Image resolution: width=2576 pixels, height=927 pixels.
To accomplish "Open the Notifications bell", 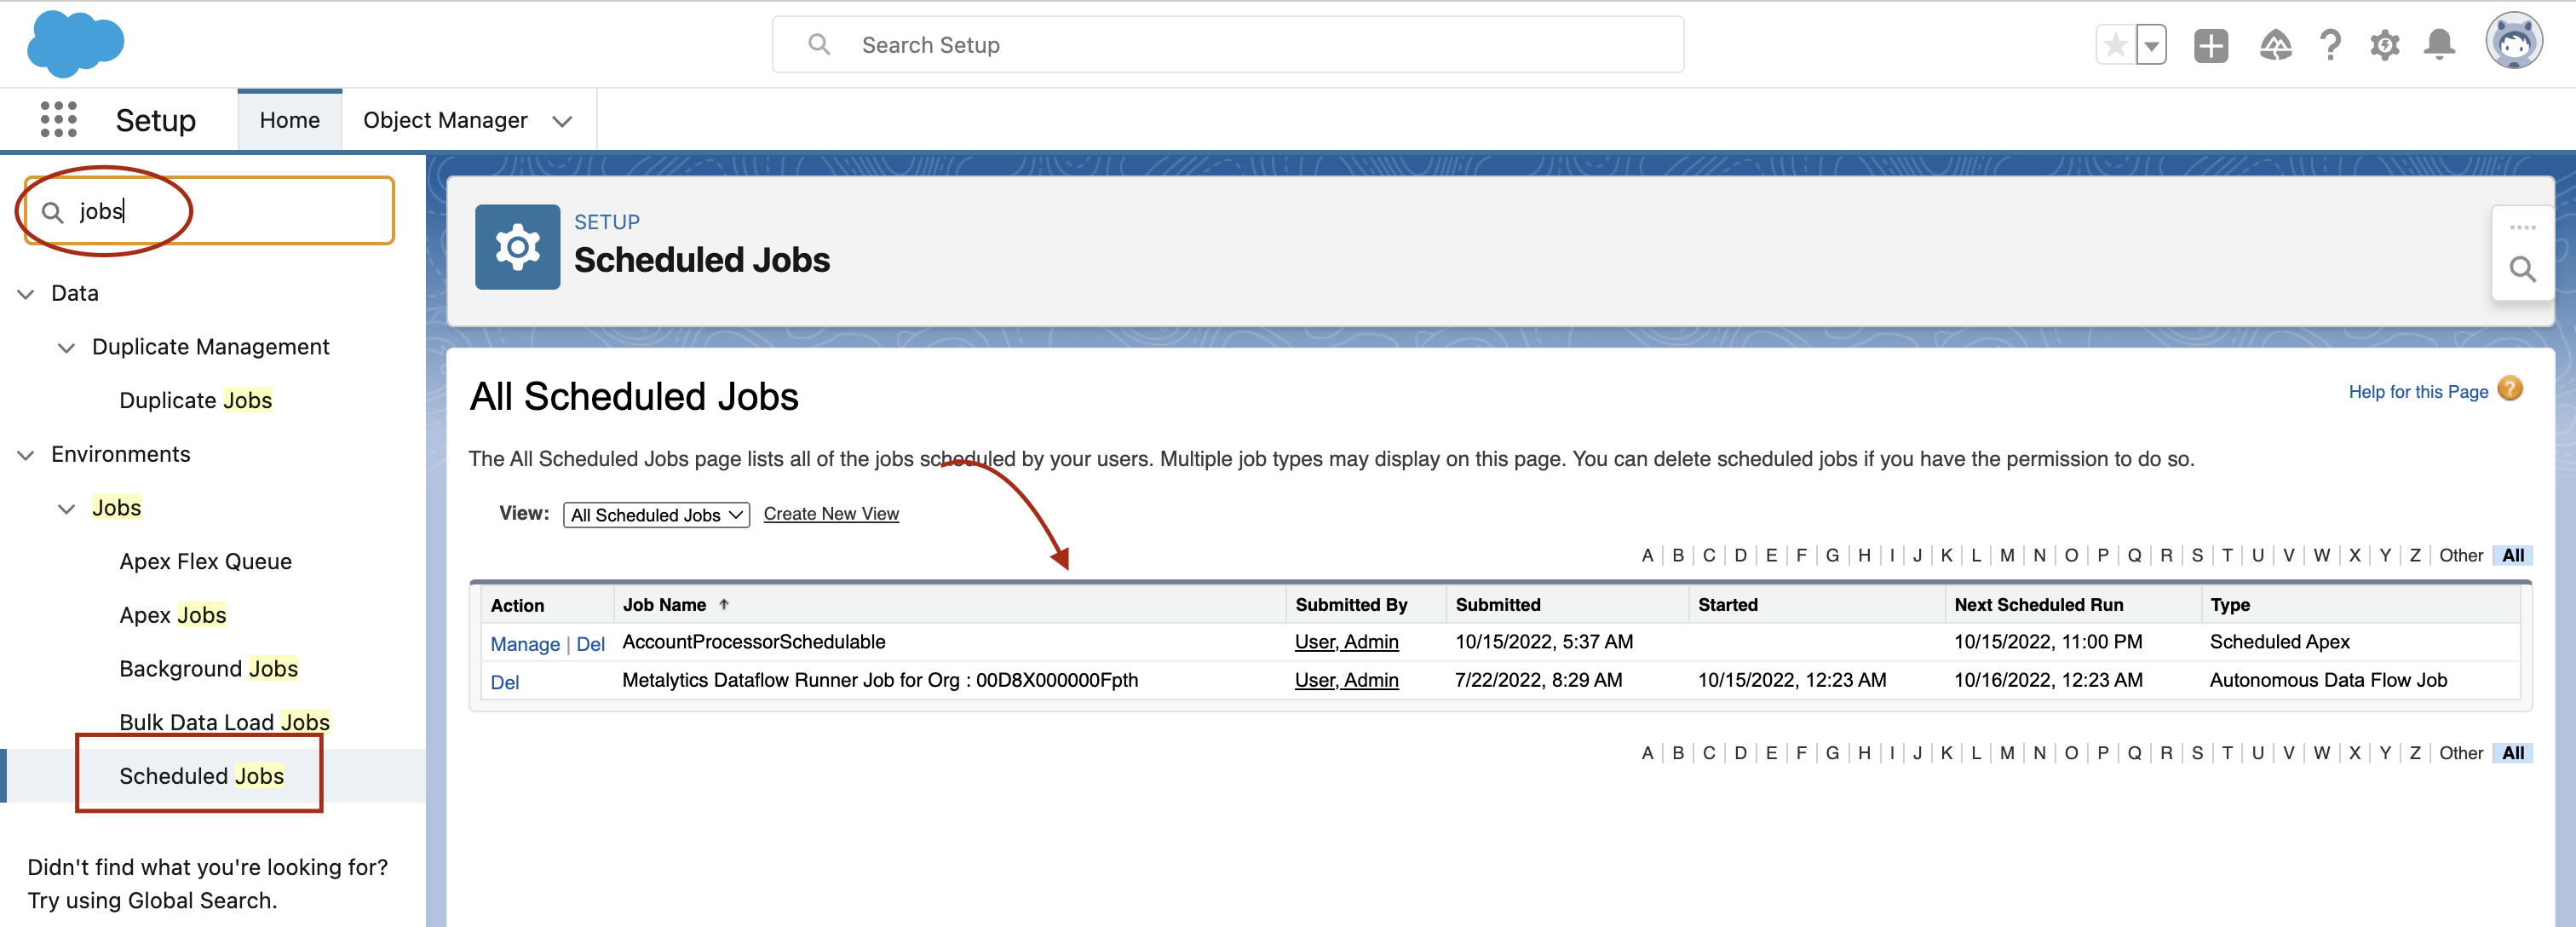I will 2440,45.
